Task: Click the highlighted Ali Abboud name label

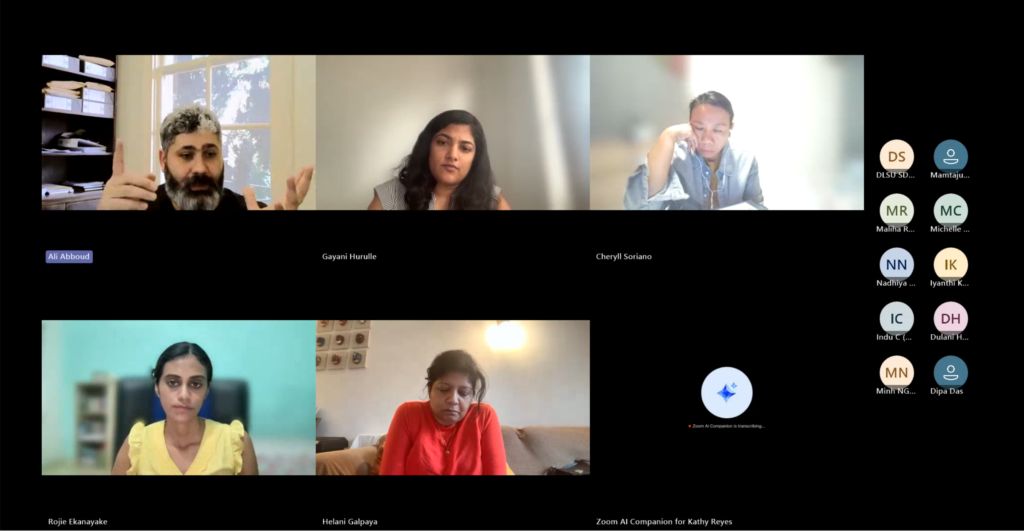Action: point(69,257)
